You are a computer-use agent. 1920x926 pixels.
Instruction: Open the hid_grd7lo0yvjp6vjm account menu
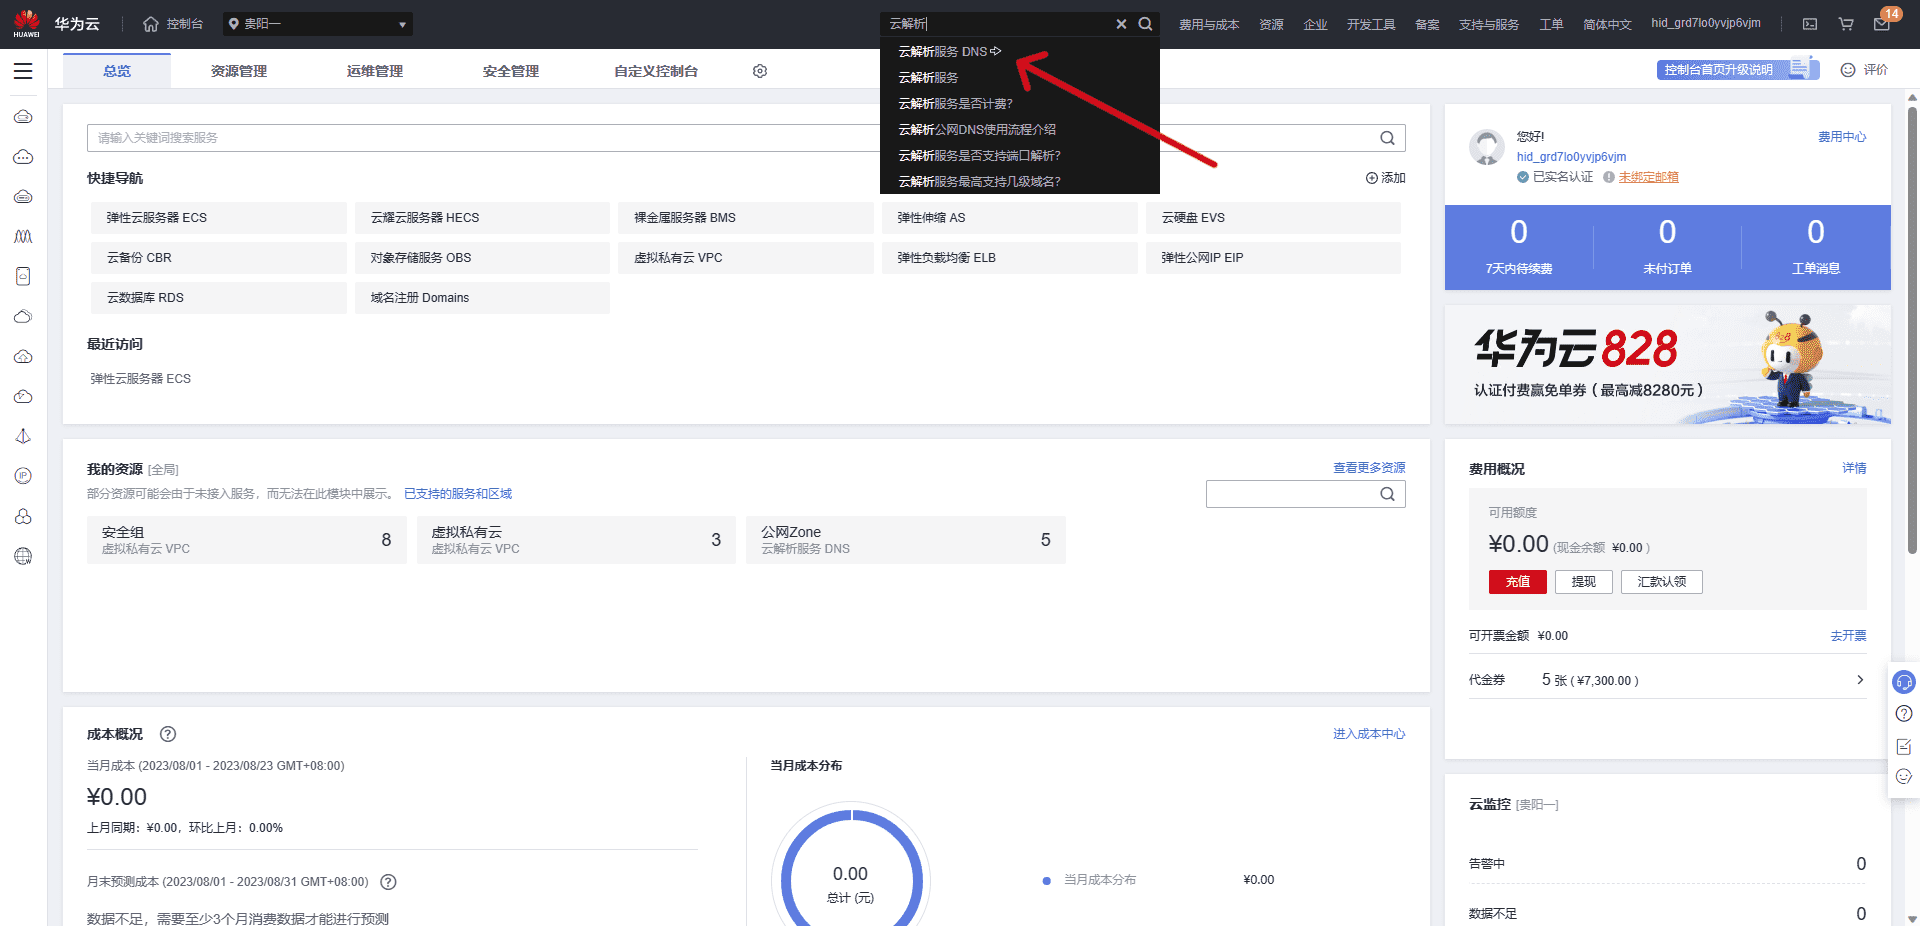tap(1706, 23)
